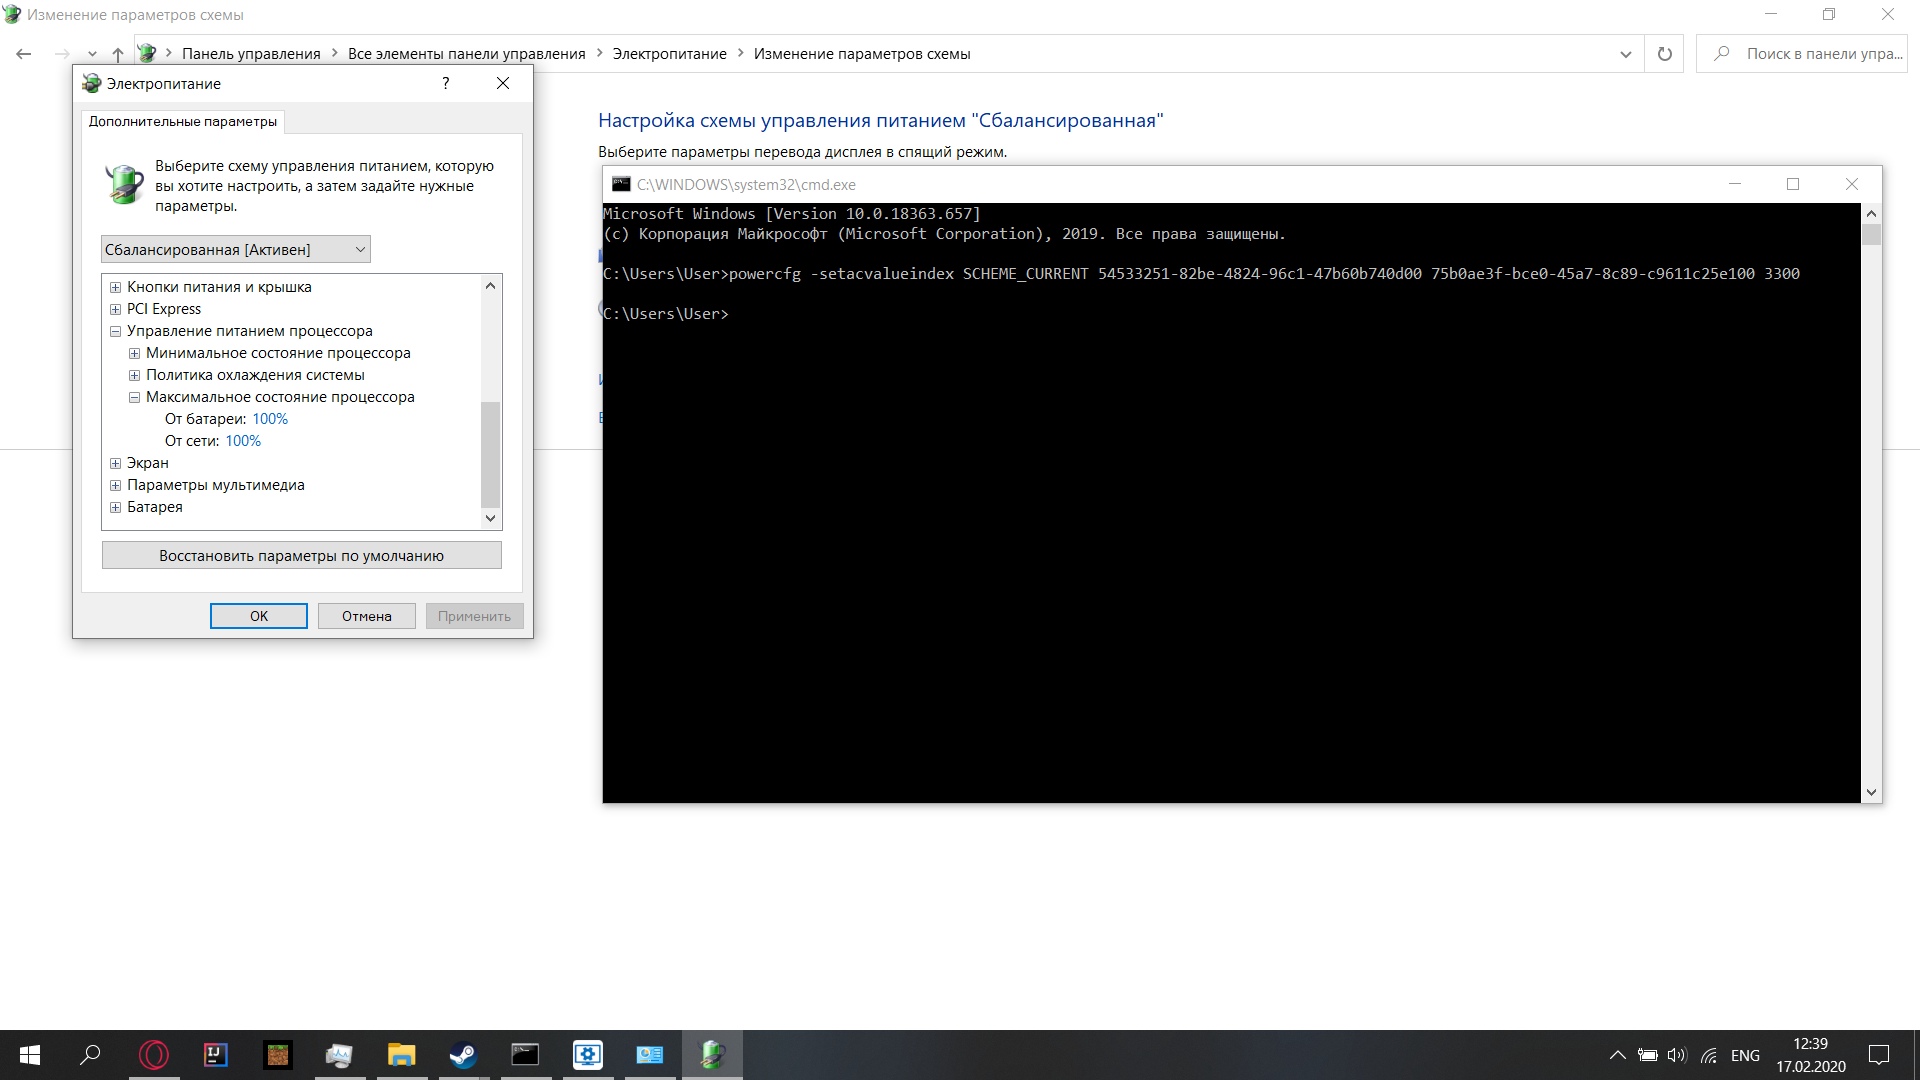Open File Explorer from taskbar

click(x=401, y=1055)
